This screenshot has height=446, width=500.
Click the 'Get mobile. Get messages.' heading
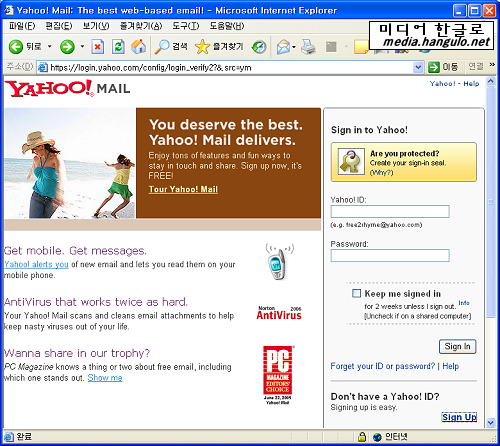click(75, 250)
